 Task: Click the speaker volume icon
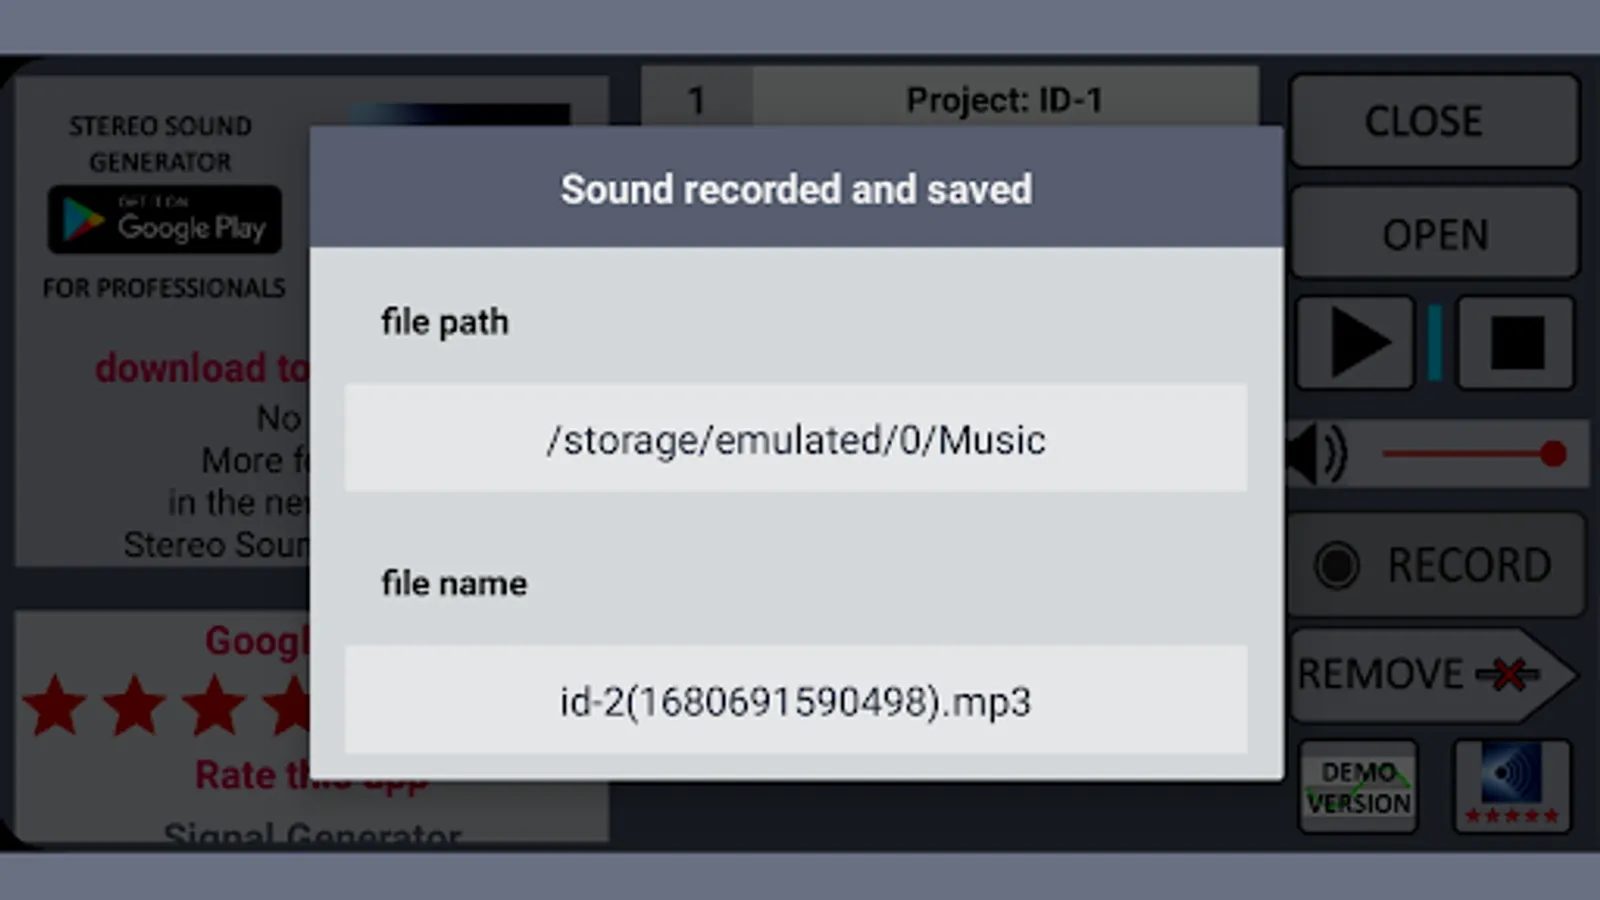pos(1318,454)
